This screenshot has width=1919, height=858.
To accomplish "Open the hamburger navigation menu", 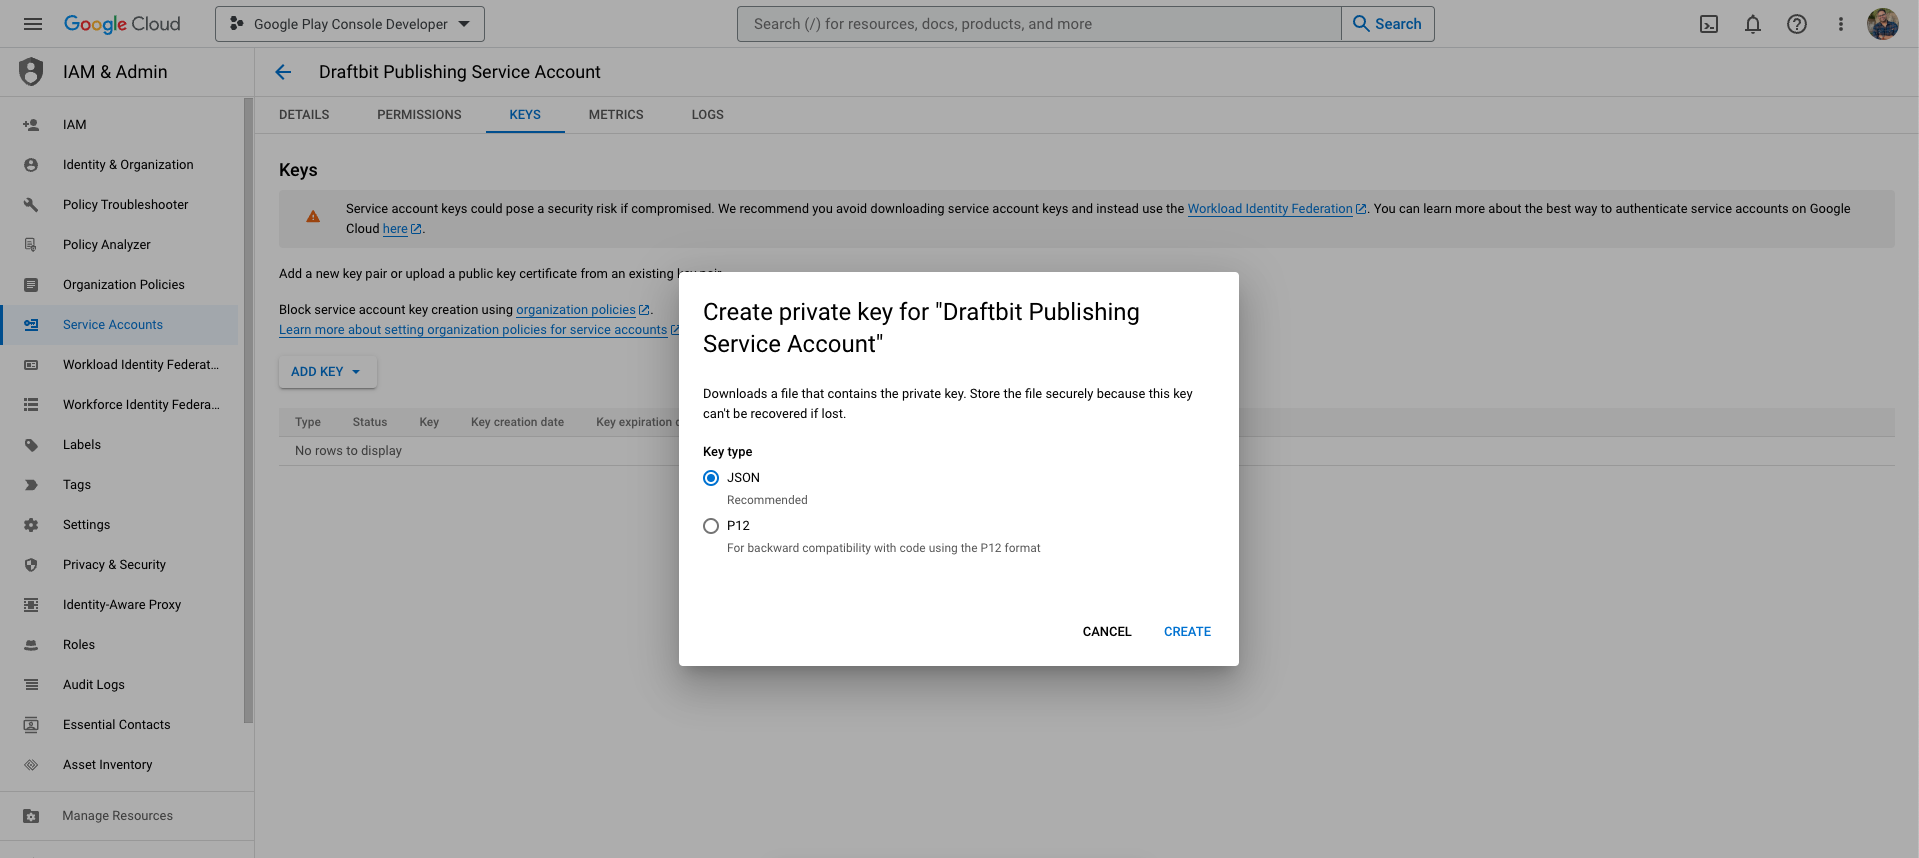I will click(x=33, y=24).
